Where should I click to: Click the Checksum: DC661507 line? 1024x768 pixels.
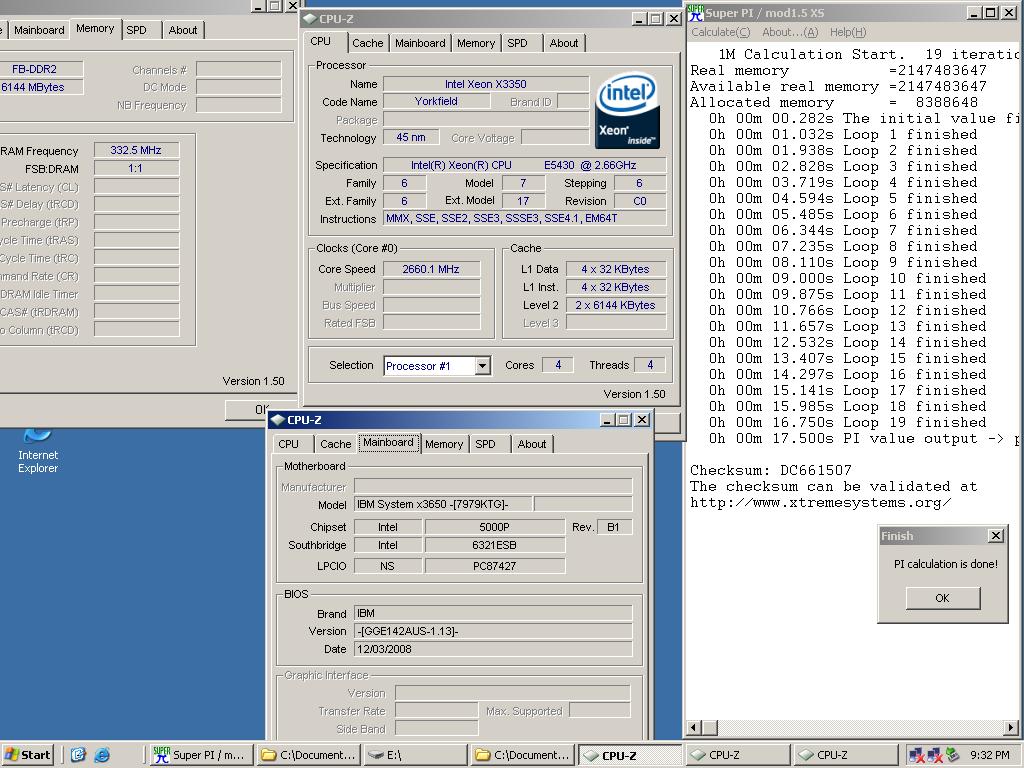771,470
